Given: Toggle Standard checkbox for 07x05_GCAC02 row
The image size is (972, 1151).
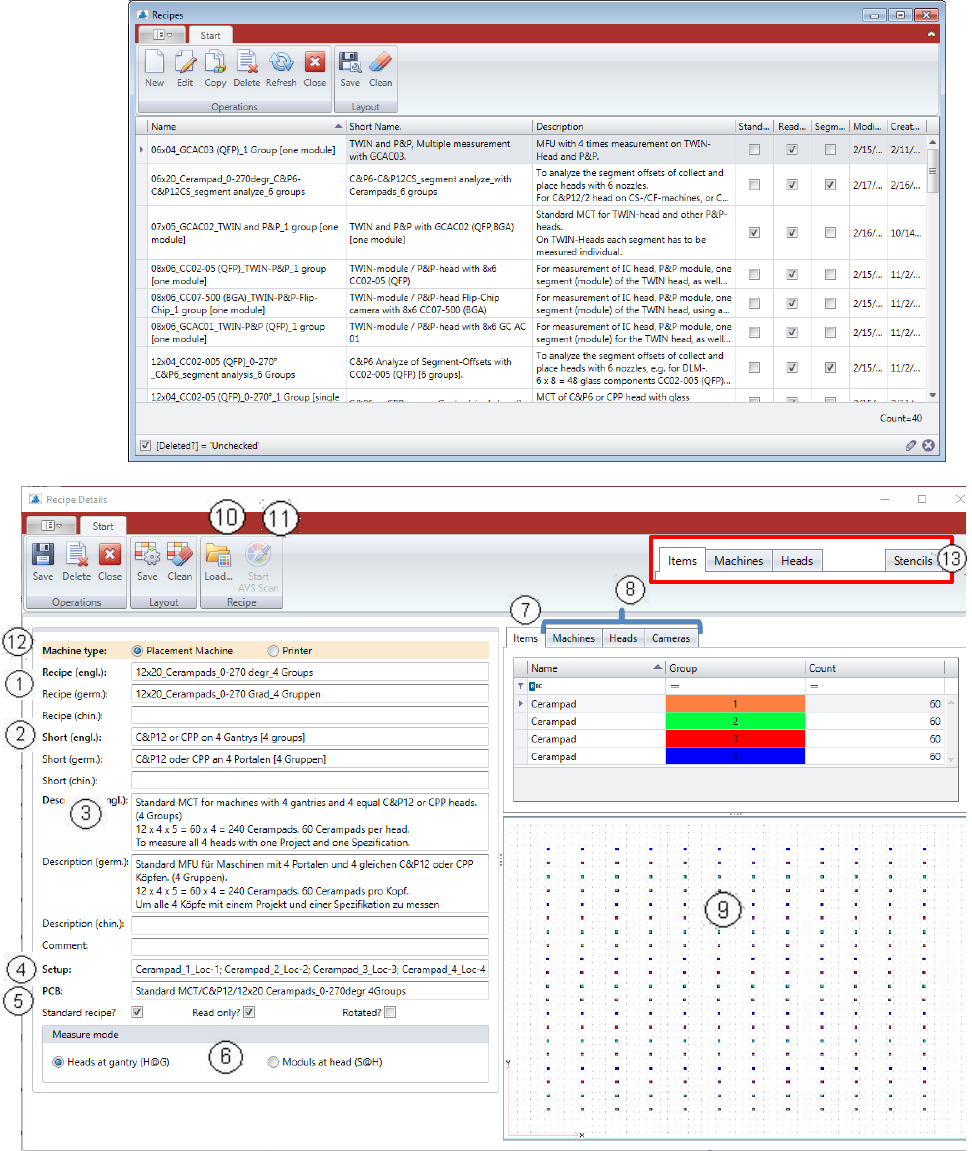Looking at the screenshot, I should (754, 233).
